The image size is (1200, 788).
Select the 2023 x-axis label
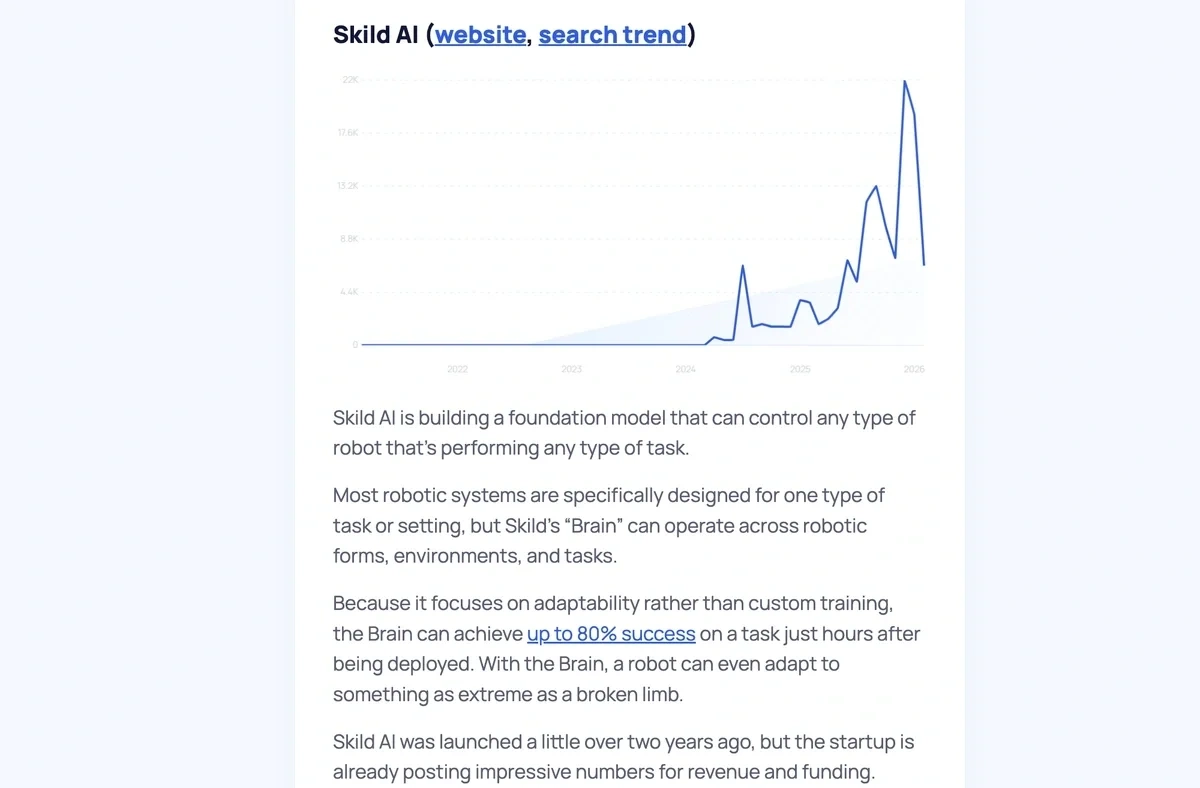pyautogui.click(x=571, y=369)
